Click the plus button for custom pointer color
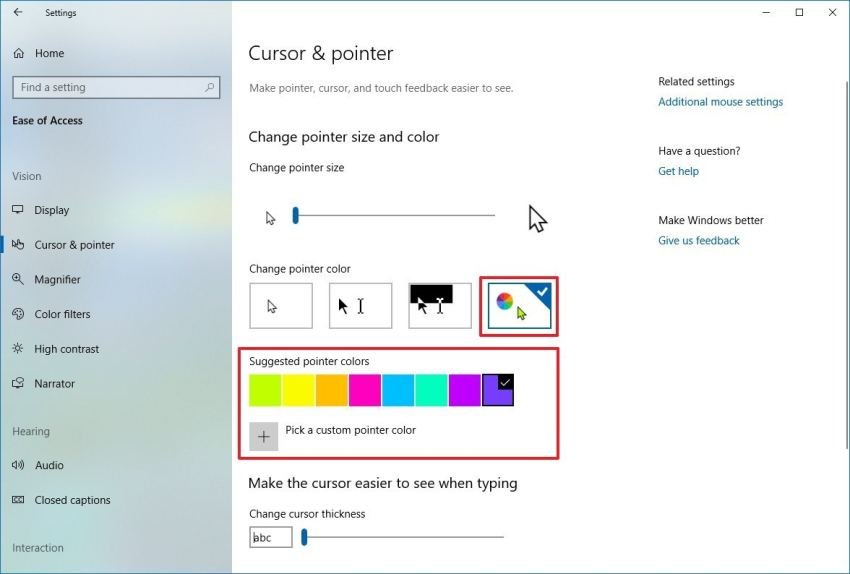This screenshot has width=850, height=574. (264, 436)
